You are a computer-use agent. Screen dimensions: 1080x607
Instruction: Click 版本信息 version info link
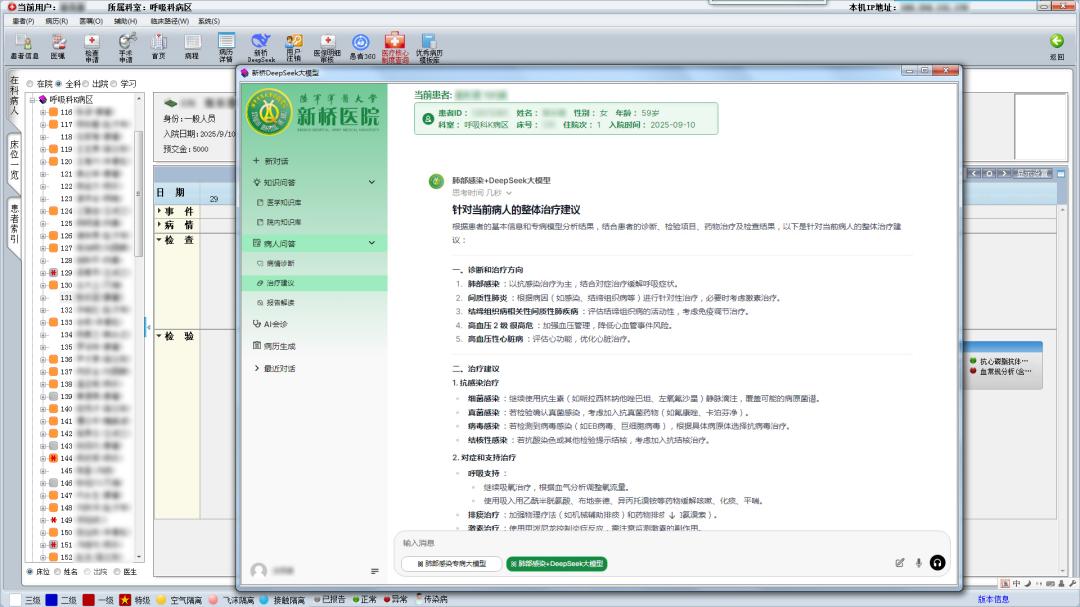(993, 599)
